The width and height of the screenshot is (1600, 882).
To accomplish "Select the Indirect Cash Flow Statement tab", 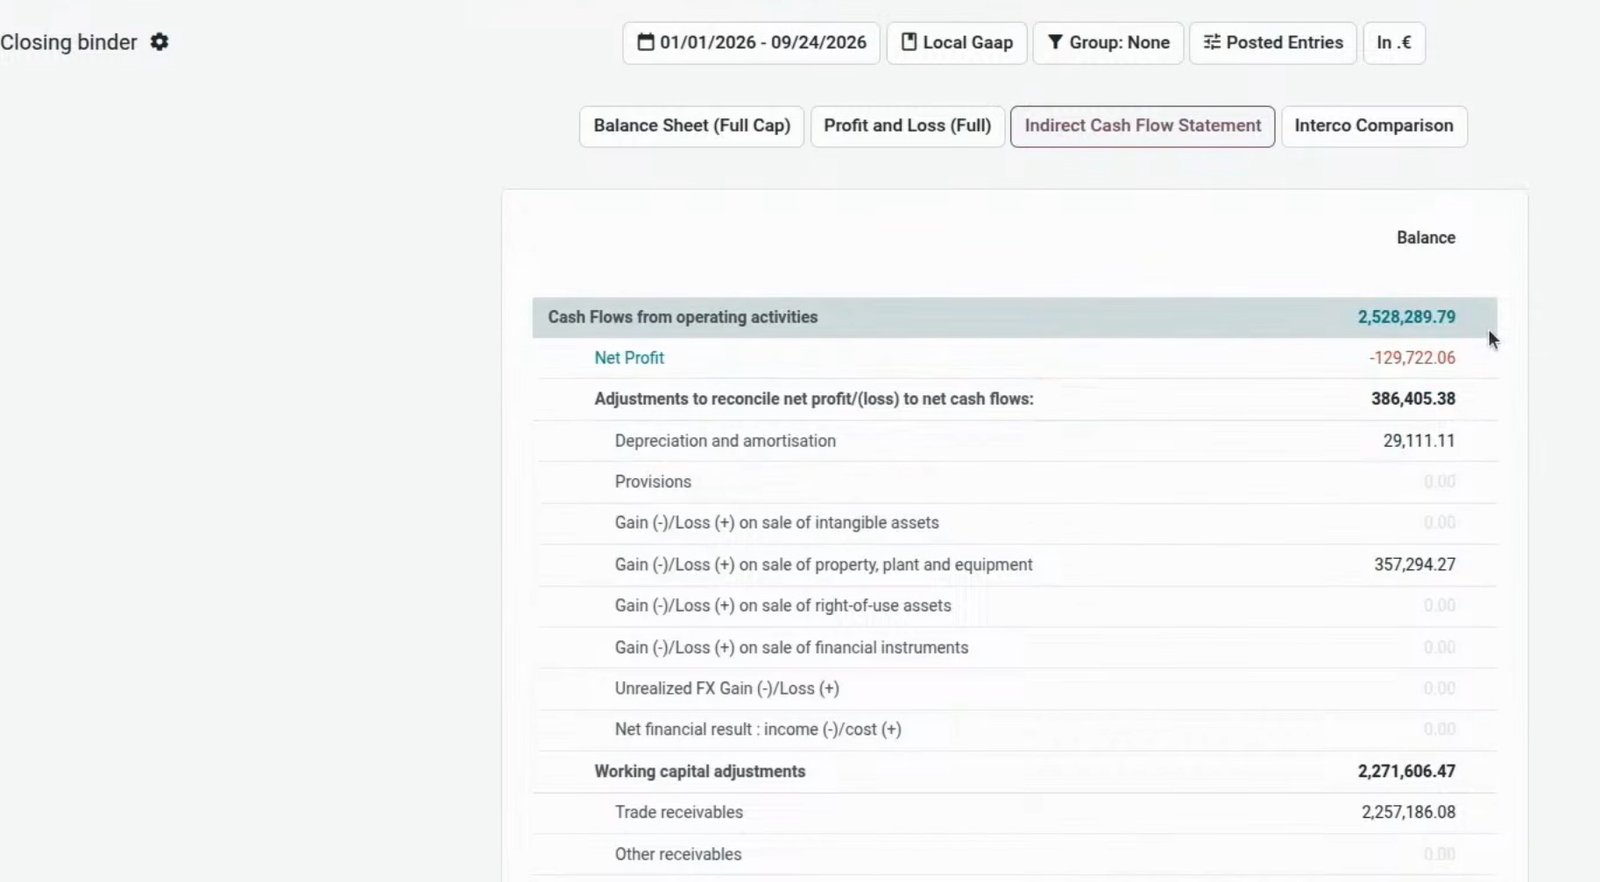I will pos(1143,126).
